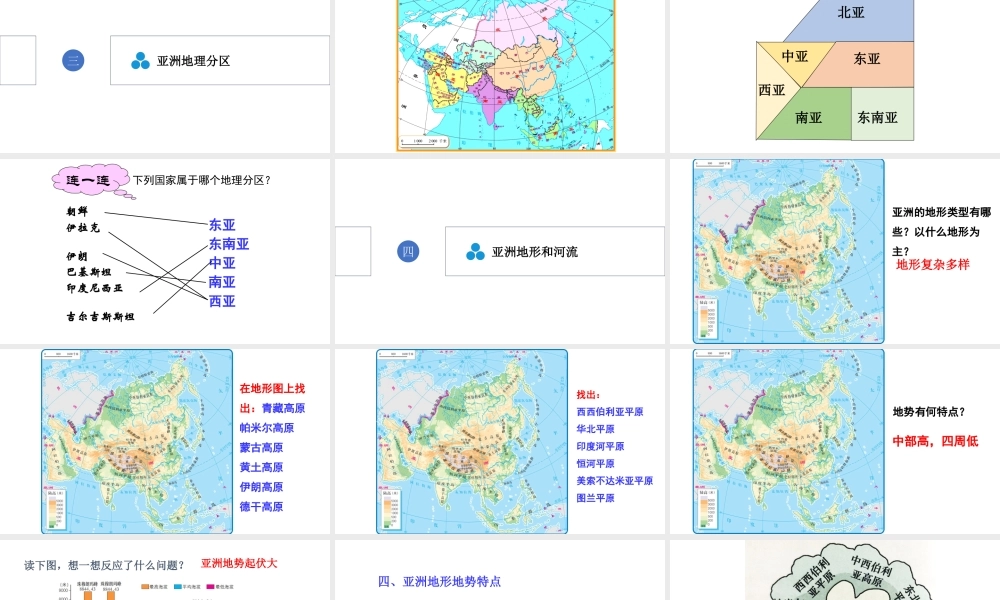The height and width of the screenshot is (600, 1000).
Task: Click the text 读下图，想一想反应了什么问题？
Action: point(104,565)
